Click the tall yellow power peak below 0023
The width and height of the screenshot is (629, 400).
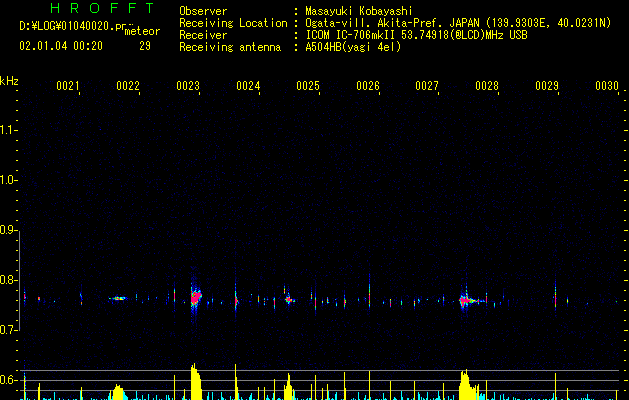point(195,382)
